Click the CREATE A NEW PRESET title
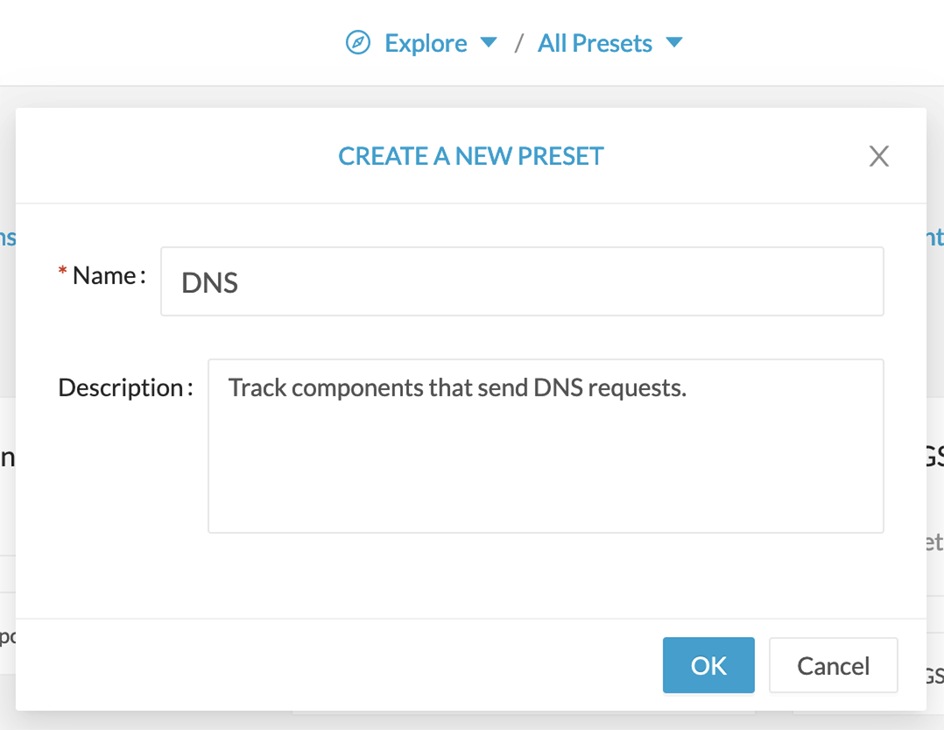The image size is (944, 730). 470,156
